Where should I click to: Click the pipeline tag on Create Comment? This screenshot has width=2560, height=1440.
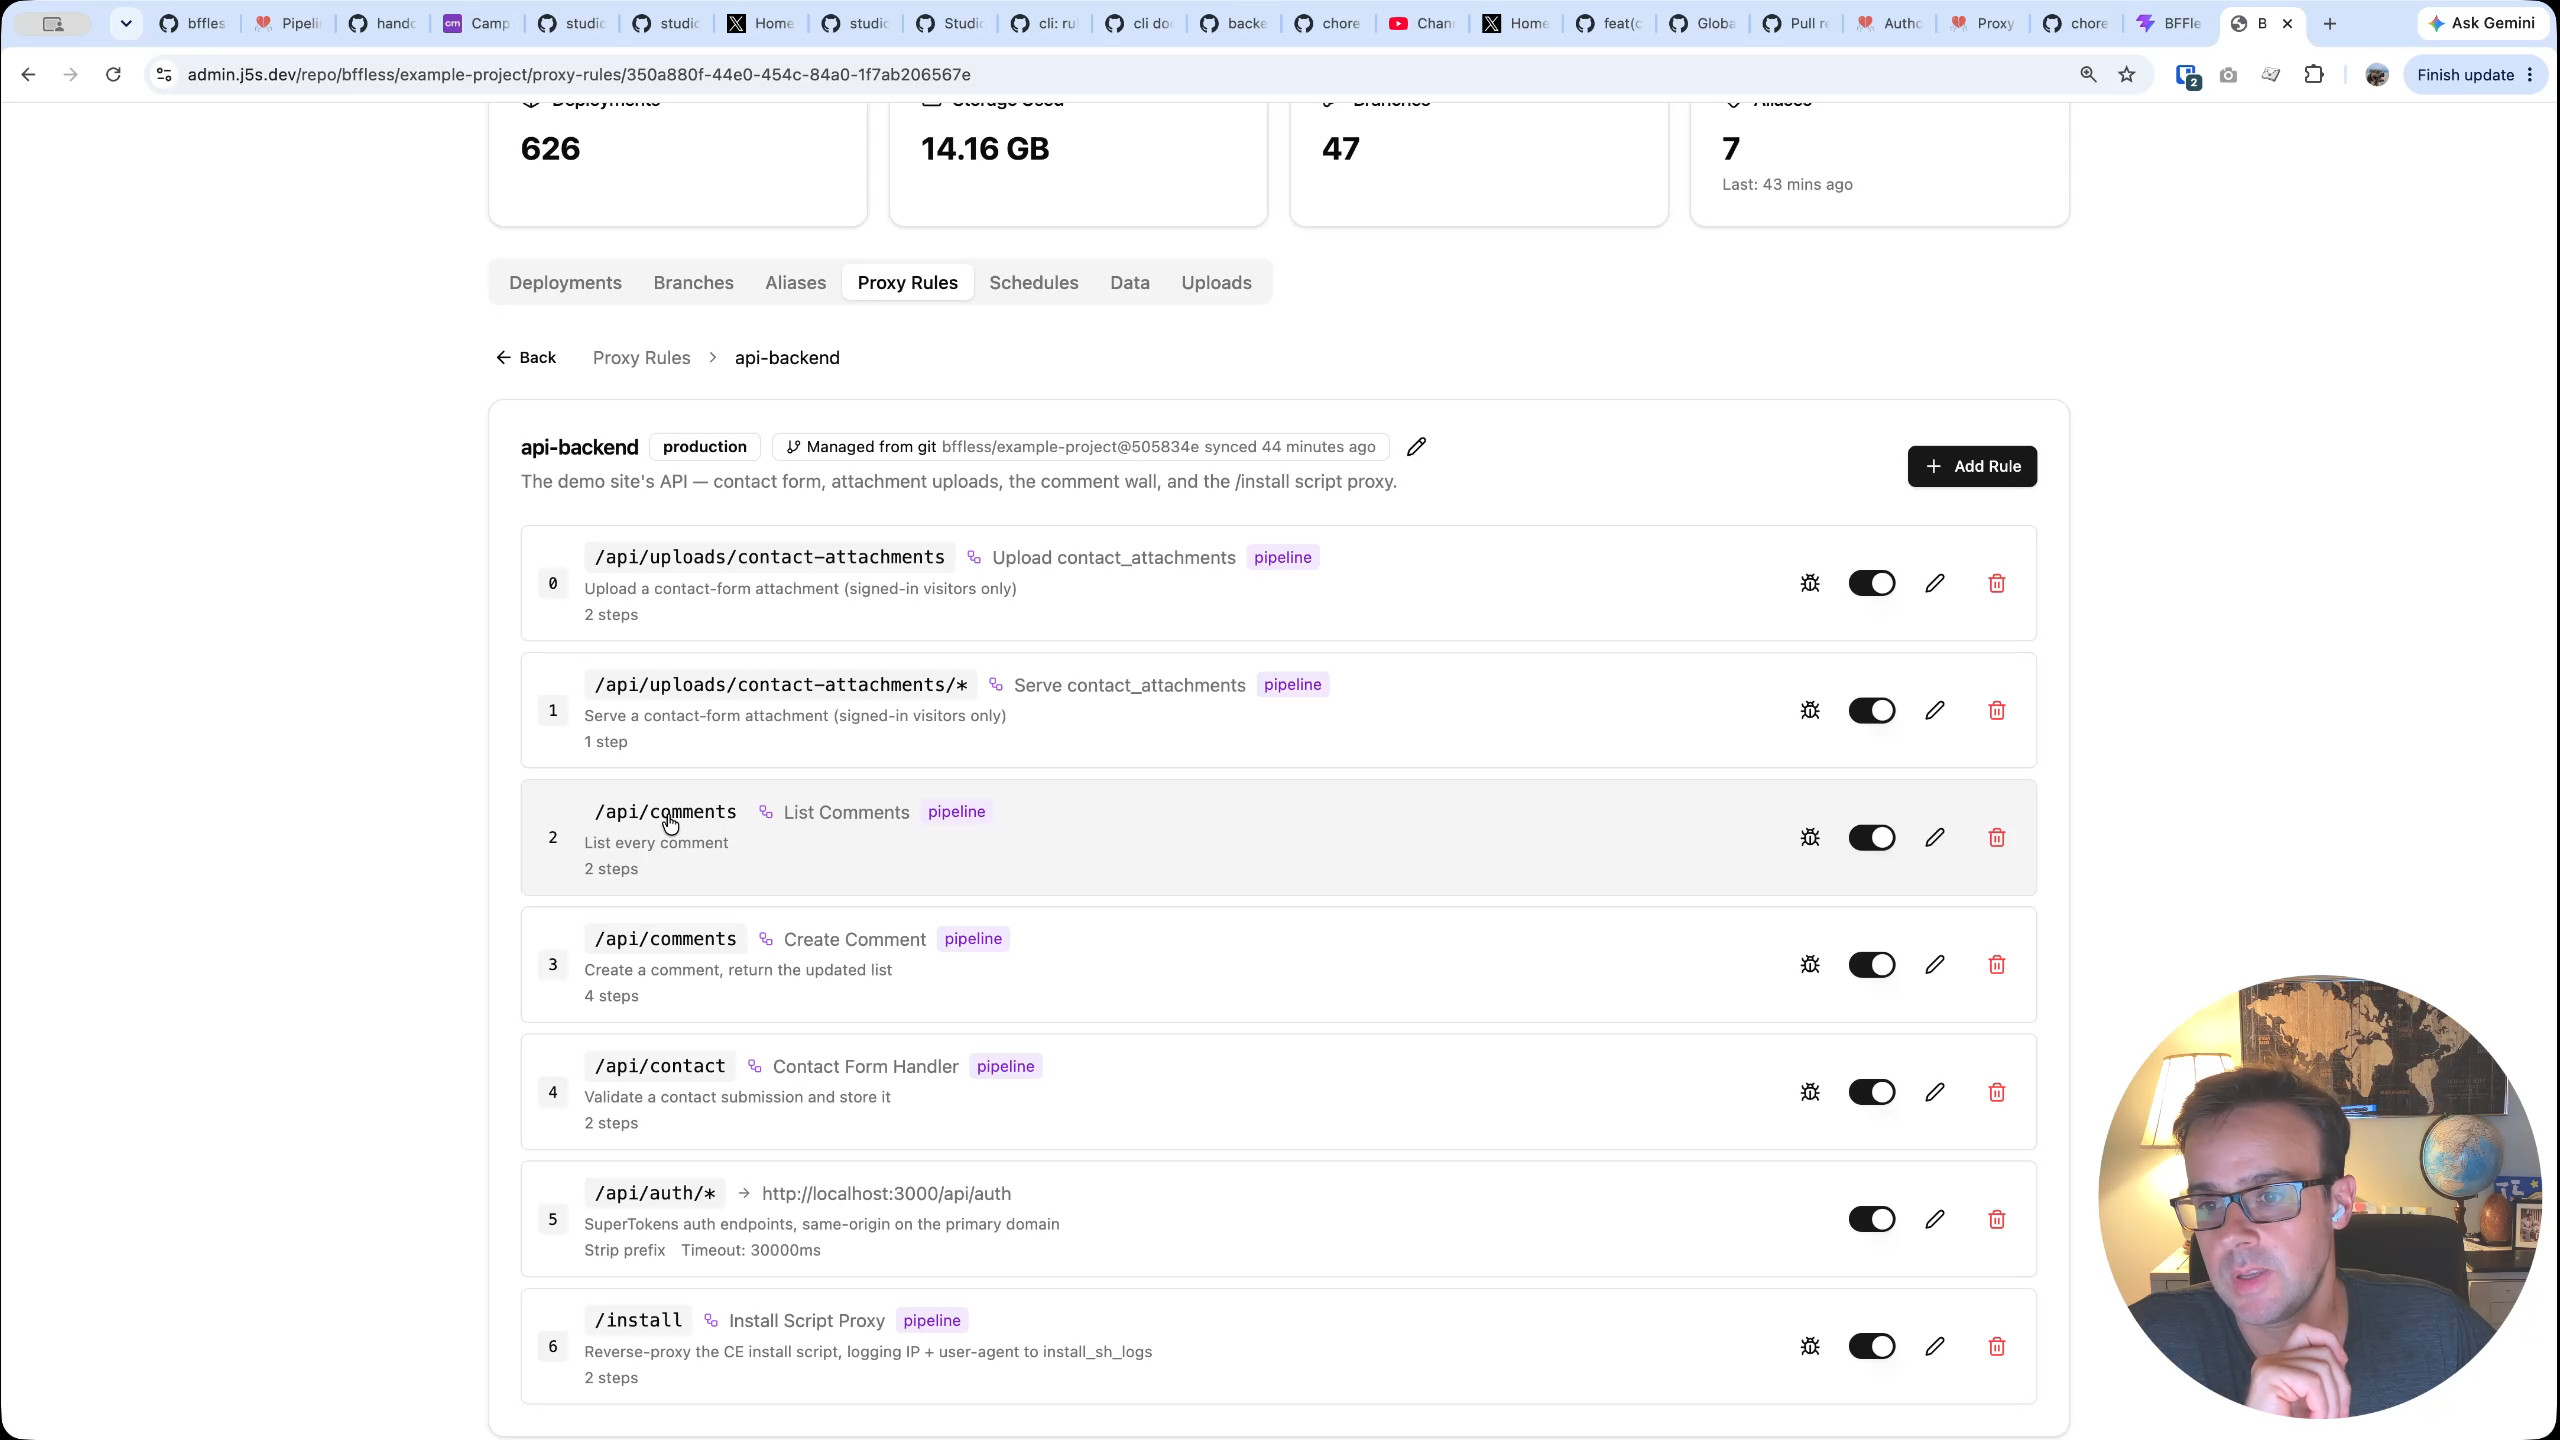coord(973,939)
